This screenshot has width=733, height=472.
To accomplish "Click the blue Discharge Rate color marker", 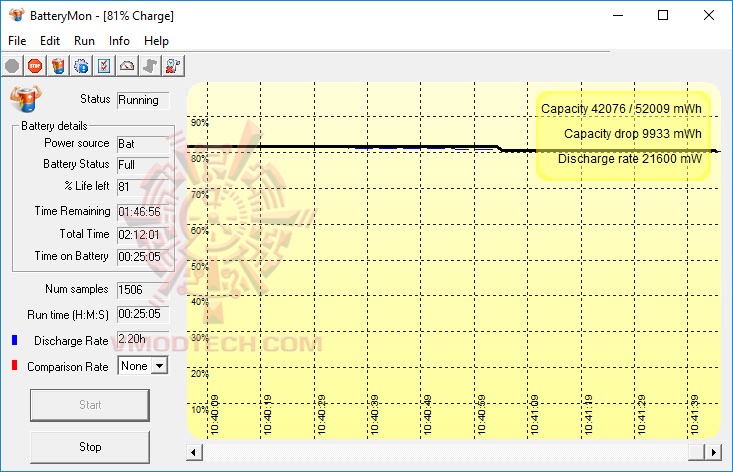I will pos(14,340).
